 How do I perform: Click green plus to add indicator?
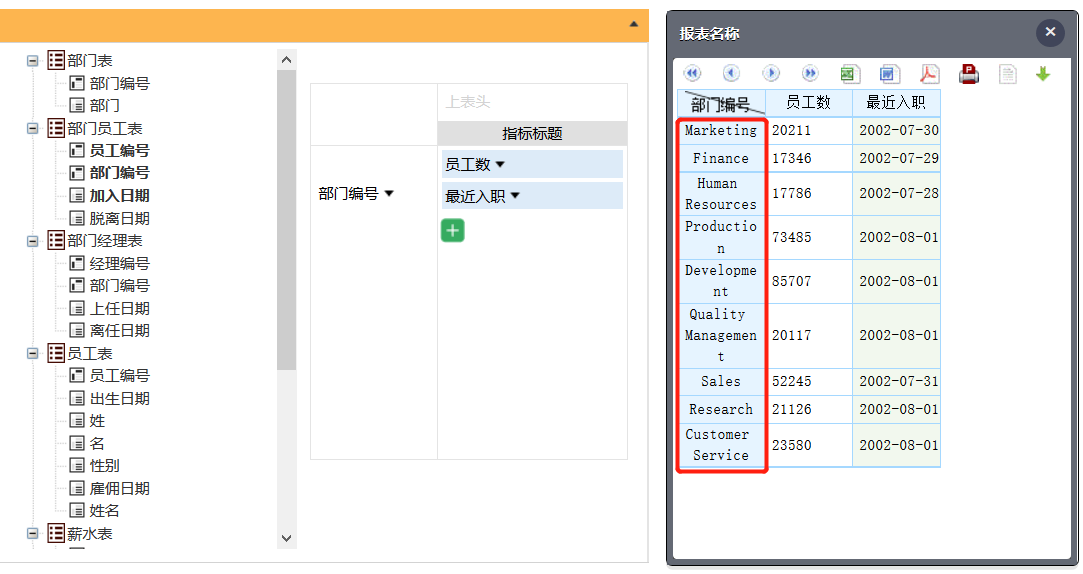coord(453,231)
